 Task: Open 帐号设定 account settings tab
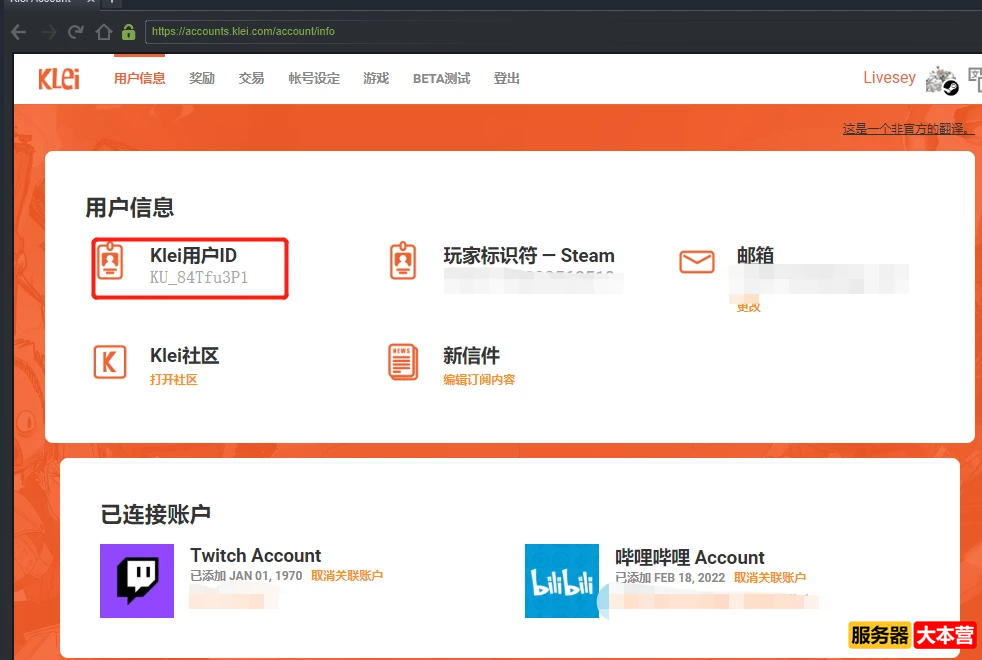point(314,79)
